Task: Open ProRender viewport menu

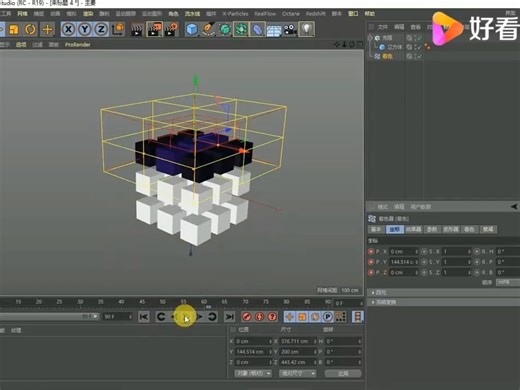Action: pyautogui.click(x=77, y=45)
